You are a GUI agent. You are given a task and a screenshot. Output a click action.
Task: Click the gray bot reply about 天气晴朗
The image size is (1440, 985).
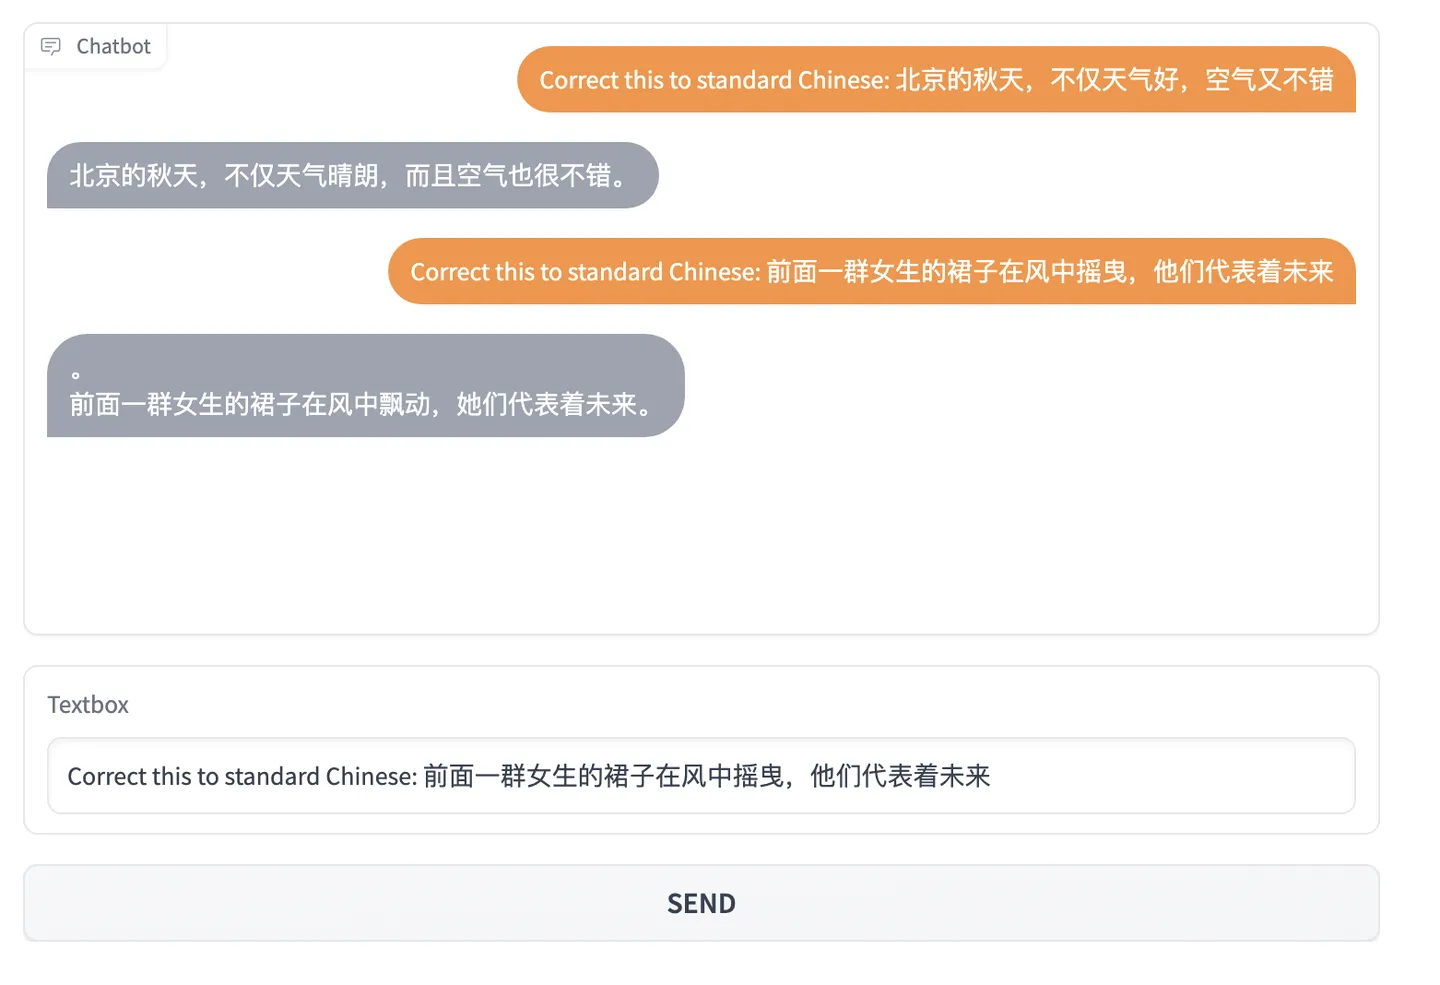coord(352,175)
